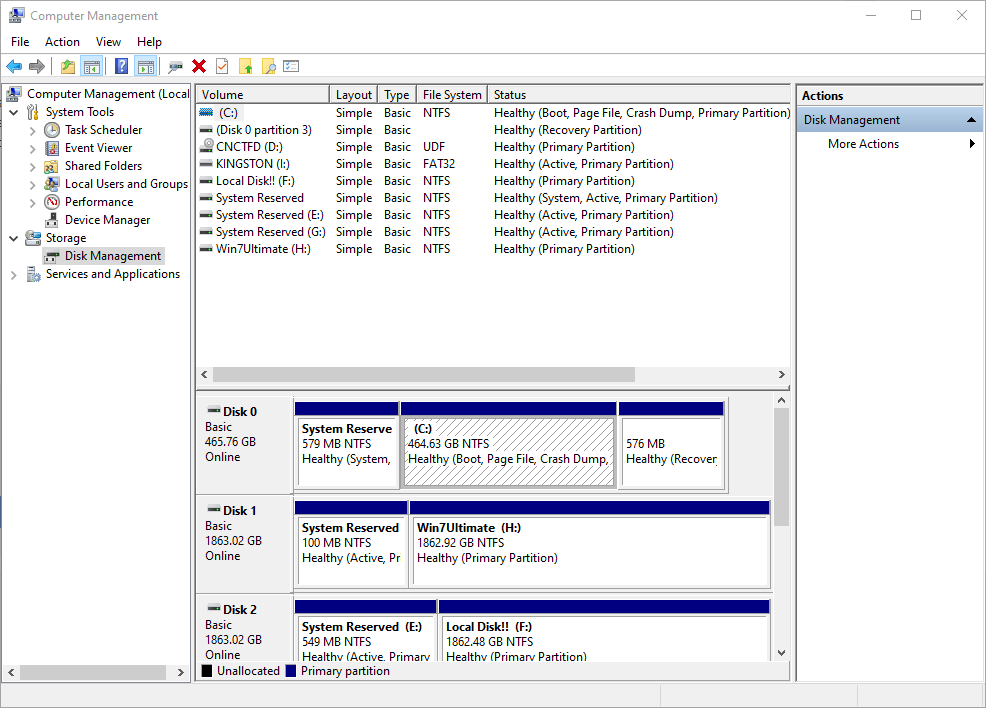
Task: Click More Actions in Actions pane
Action: click(x=863, y=144)
